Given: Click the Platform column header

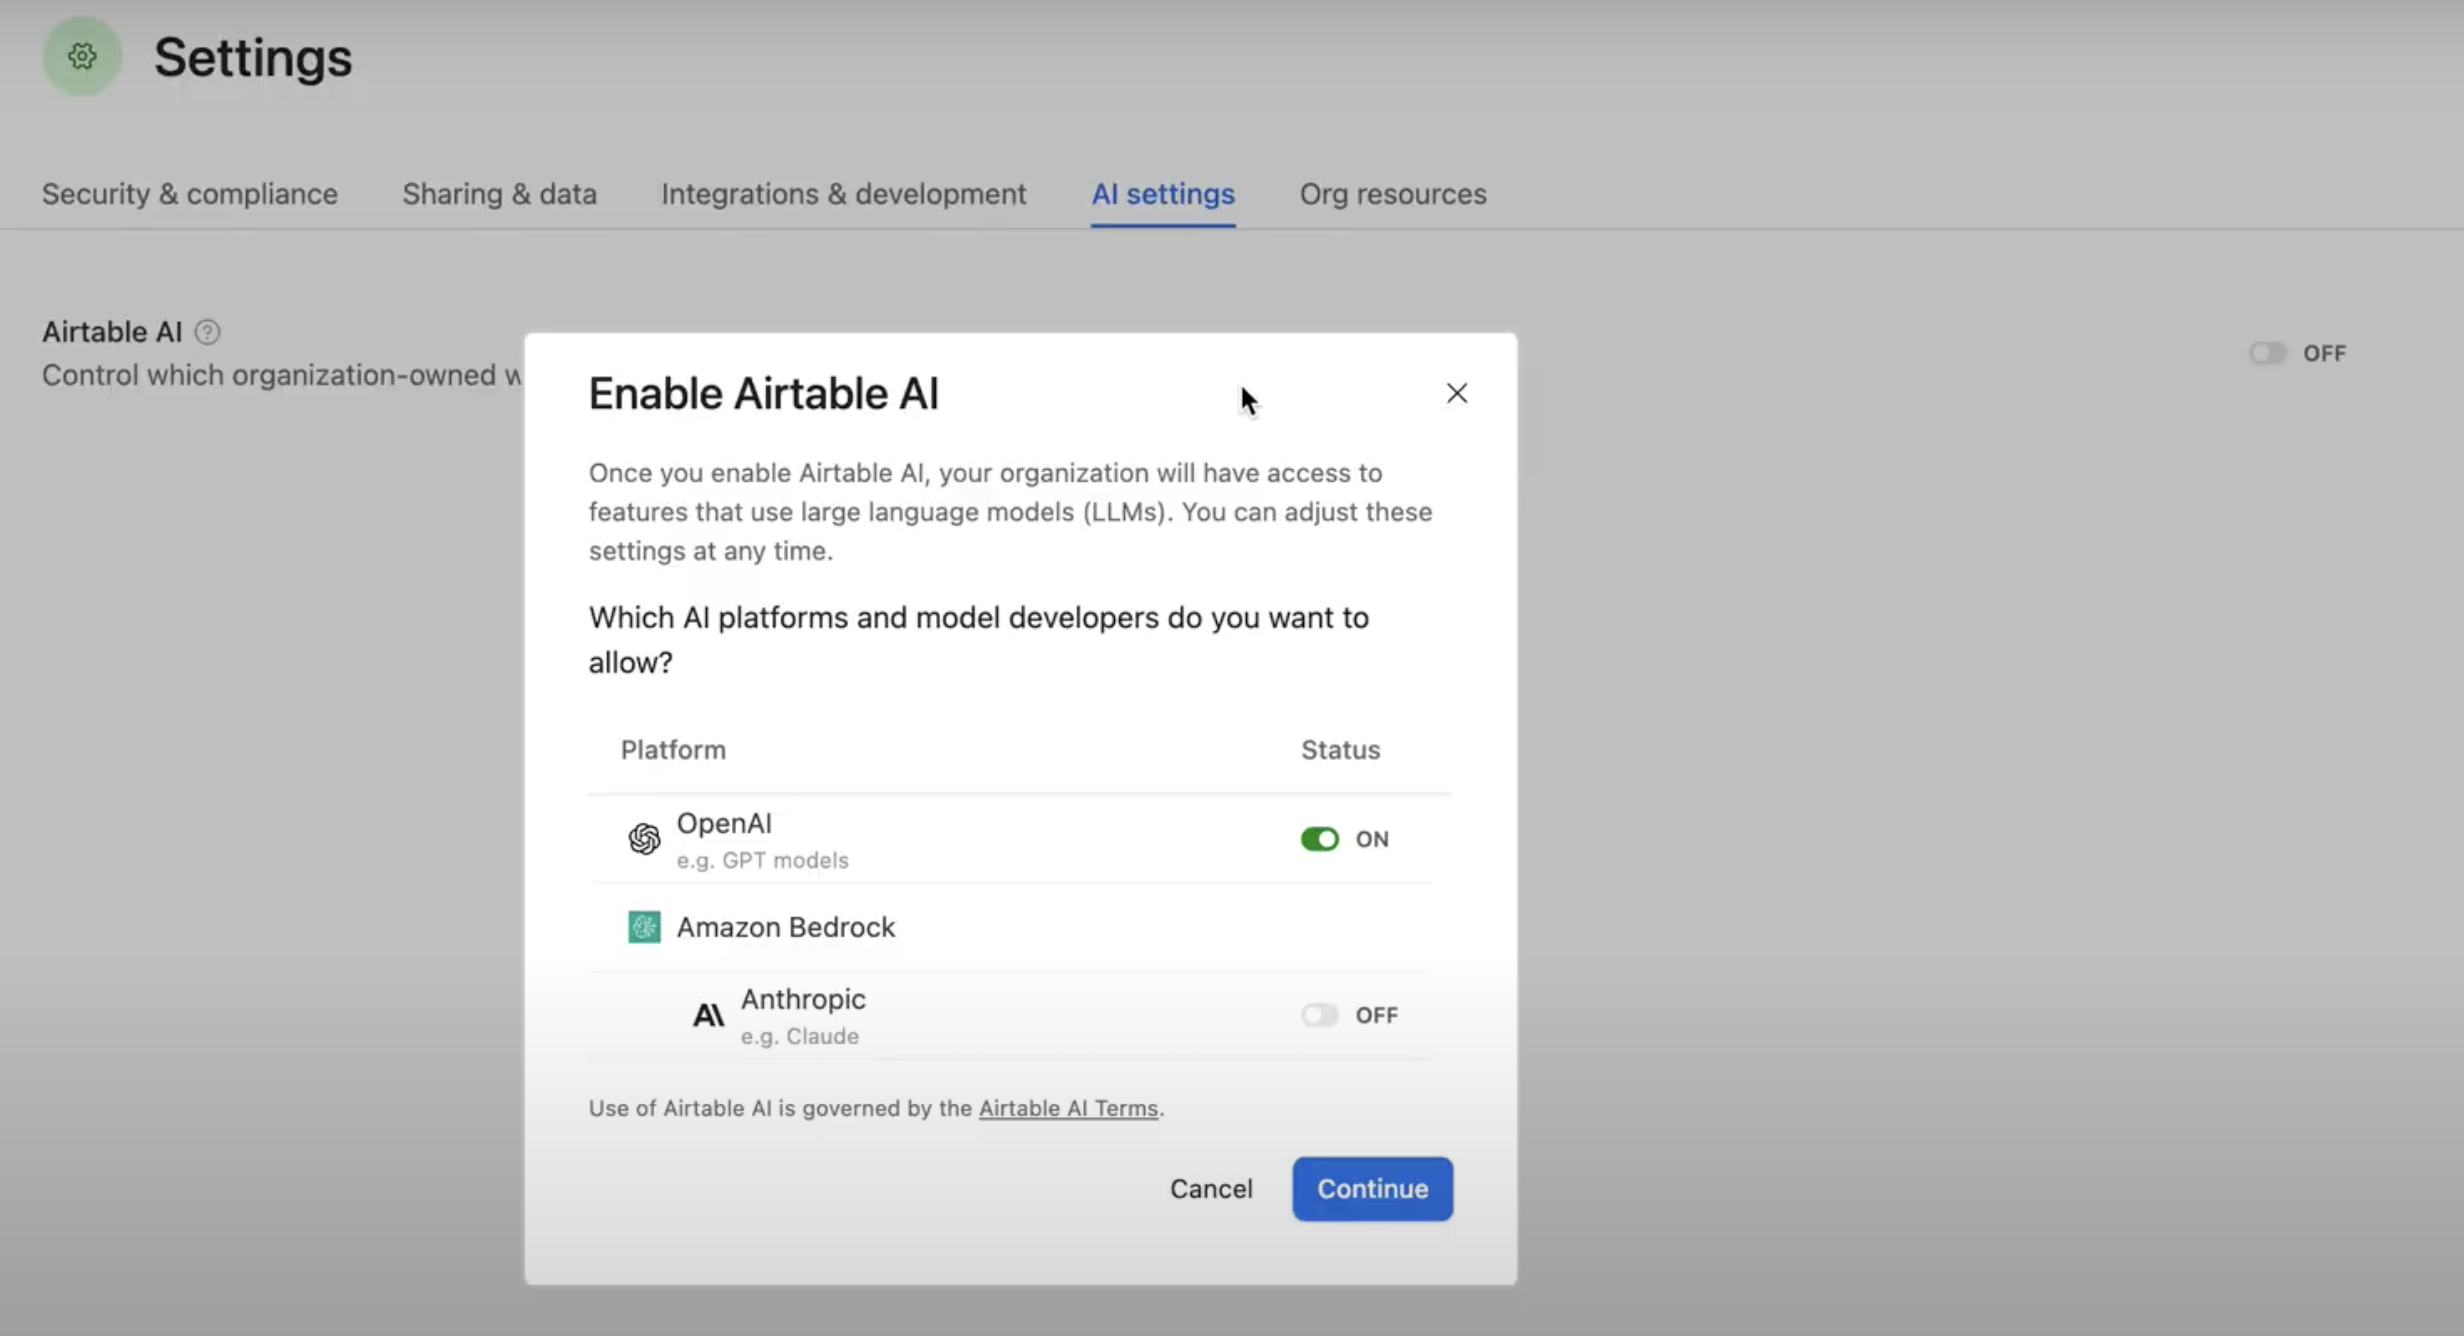Looking at the screenshot, I should 673,750.
